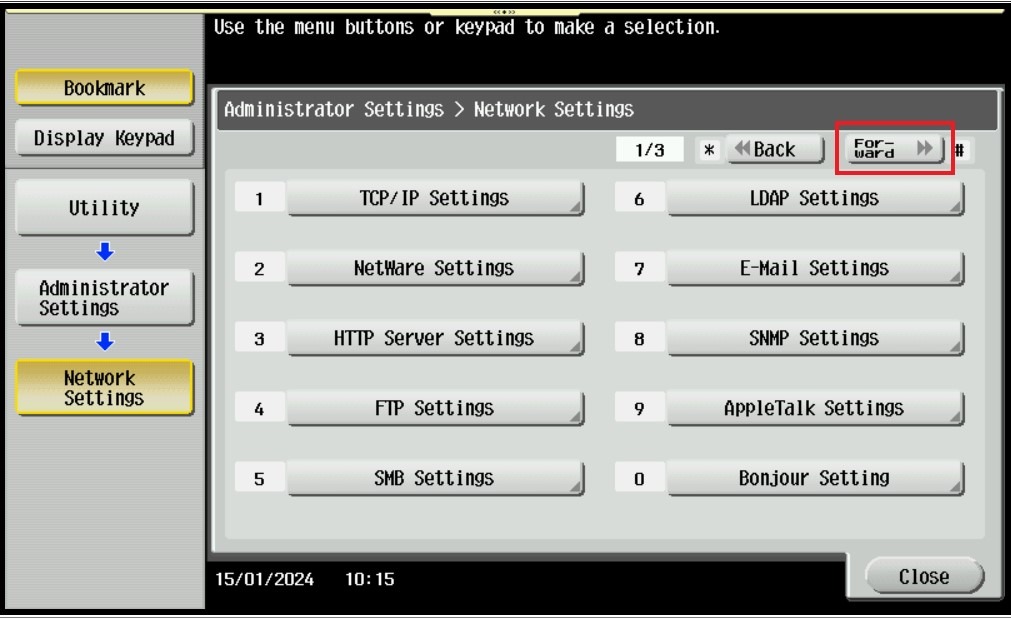Go to next page with Forward
Viewport: 1011px width, 619px height.
tap(895, 150)
